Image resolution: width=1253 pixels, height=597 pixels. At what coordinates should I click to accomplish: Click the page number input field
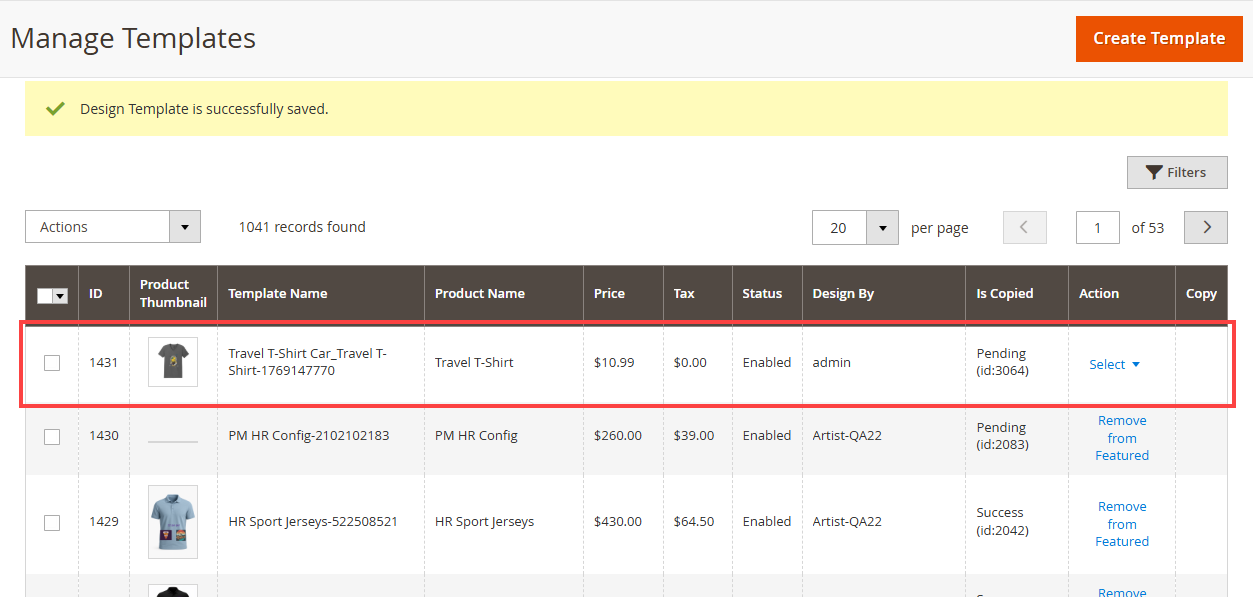[x=1097, y=228]
